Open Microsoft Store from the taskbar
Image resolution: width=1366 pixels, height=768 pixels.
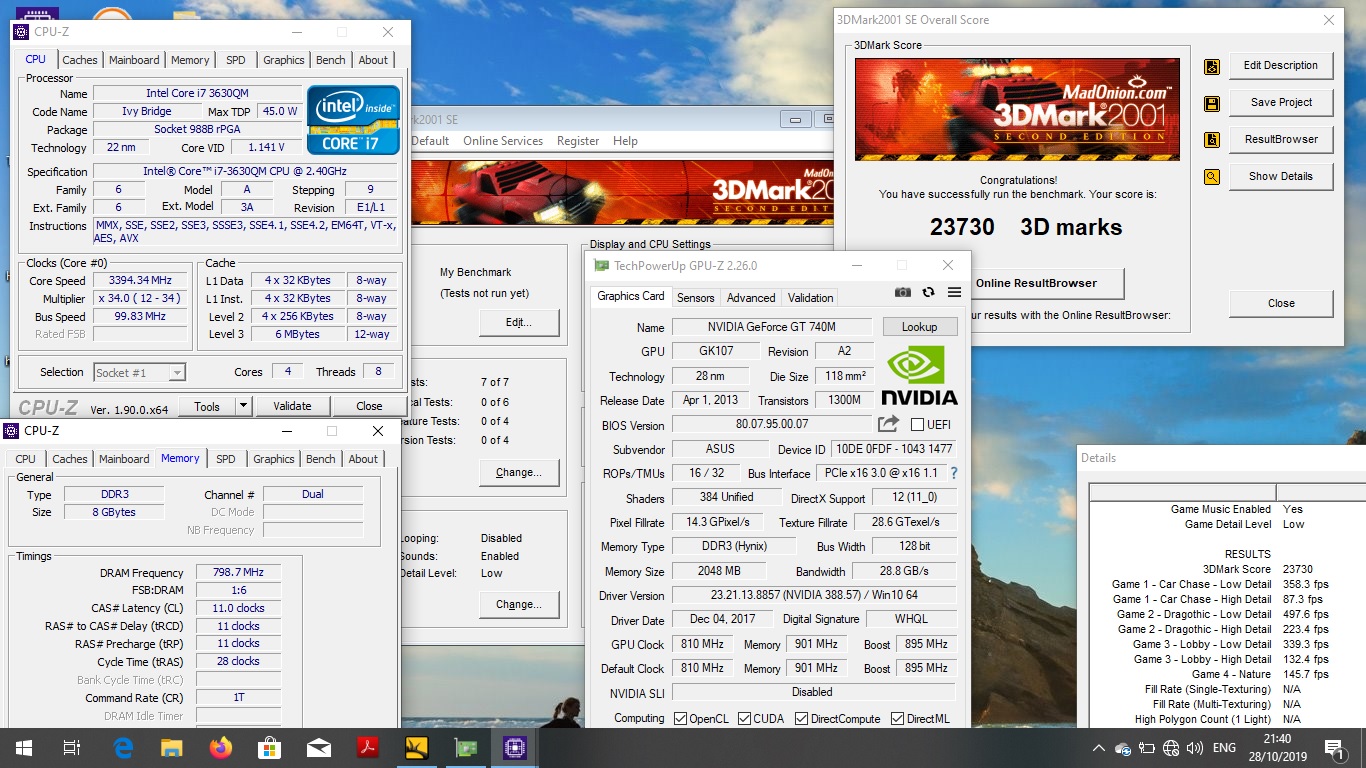tap(270, 747)
